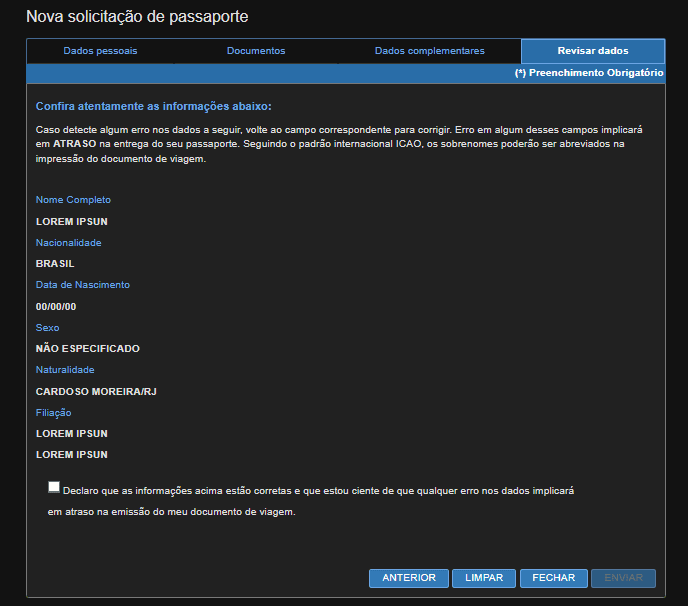Click the NÃO ESPECIFICADO sex value
The image size is (688, 606).
pyautogui.click(x=88, y=349)
